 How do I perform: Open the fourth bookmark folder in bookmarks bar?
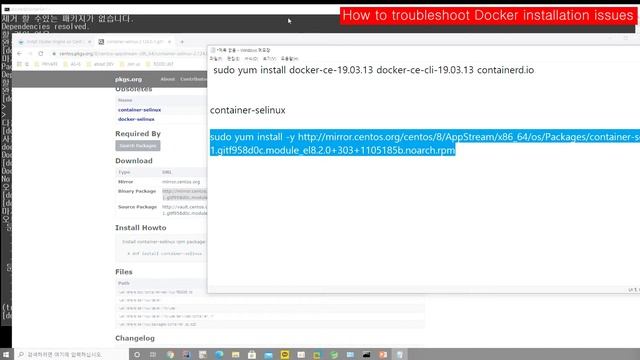pyautogui.click(x=130, y=64)
